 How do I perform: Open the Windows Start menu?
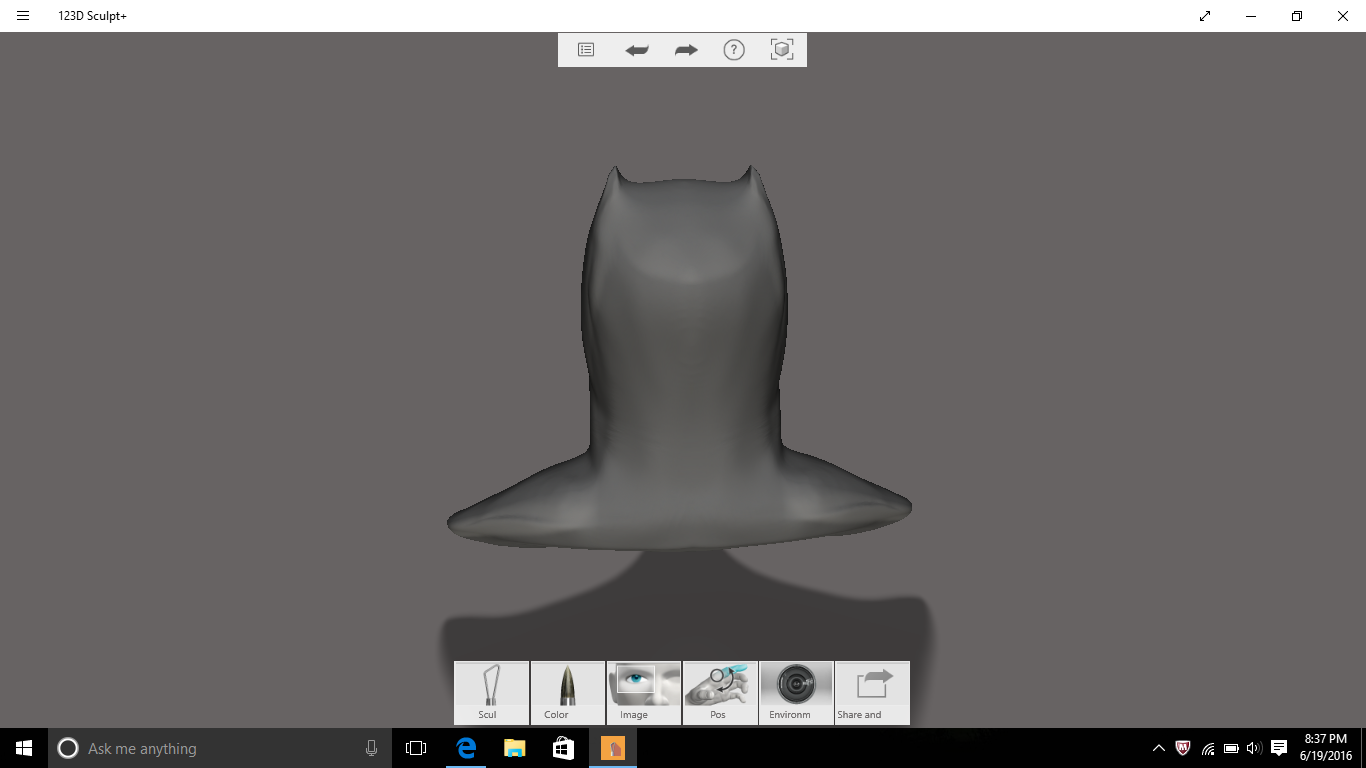coord(24,748)
